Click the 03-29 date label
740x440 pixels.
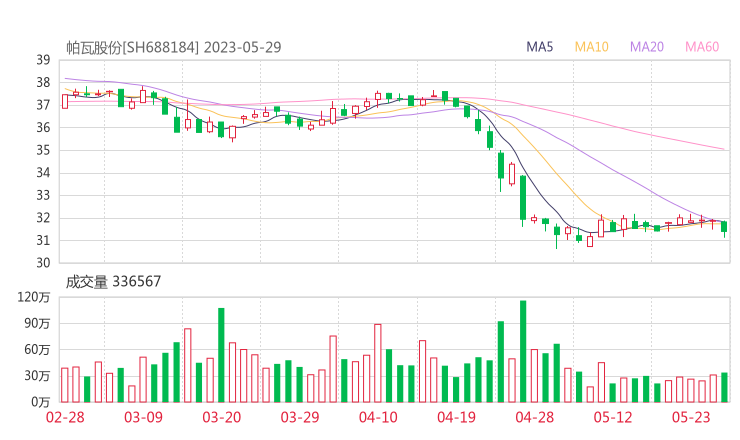(300, 417)
